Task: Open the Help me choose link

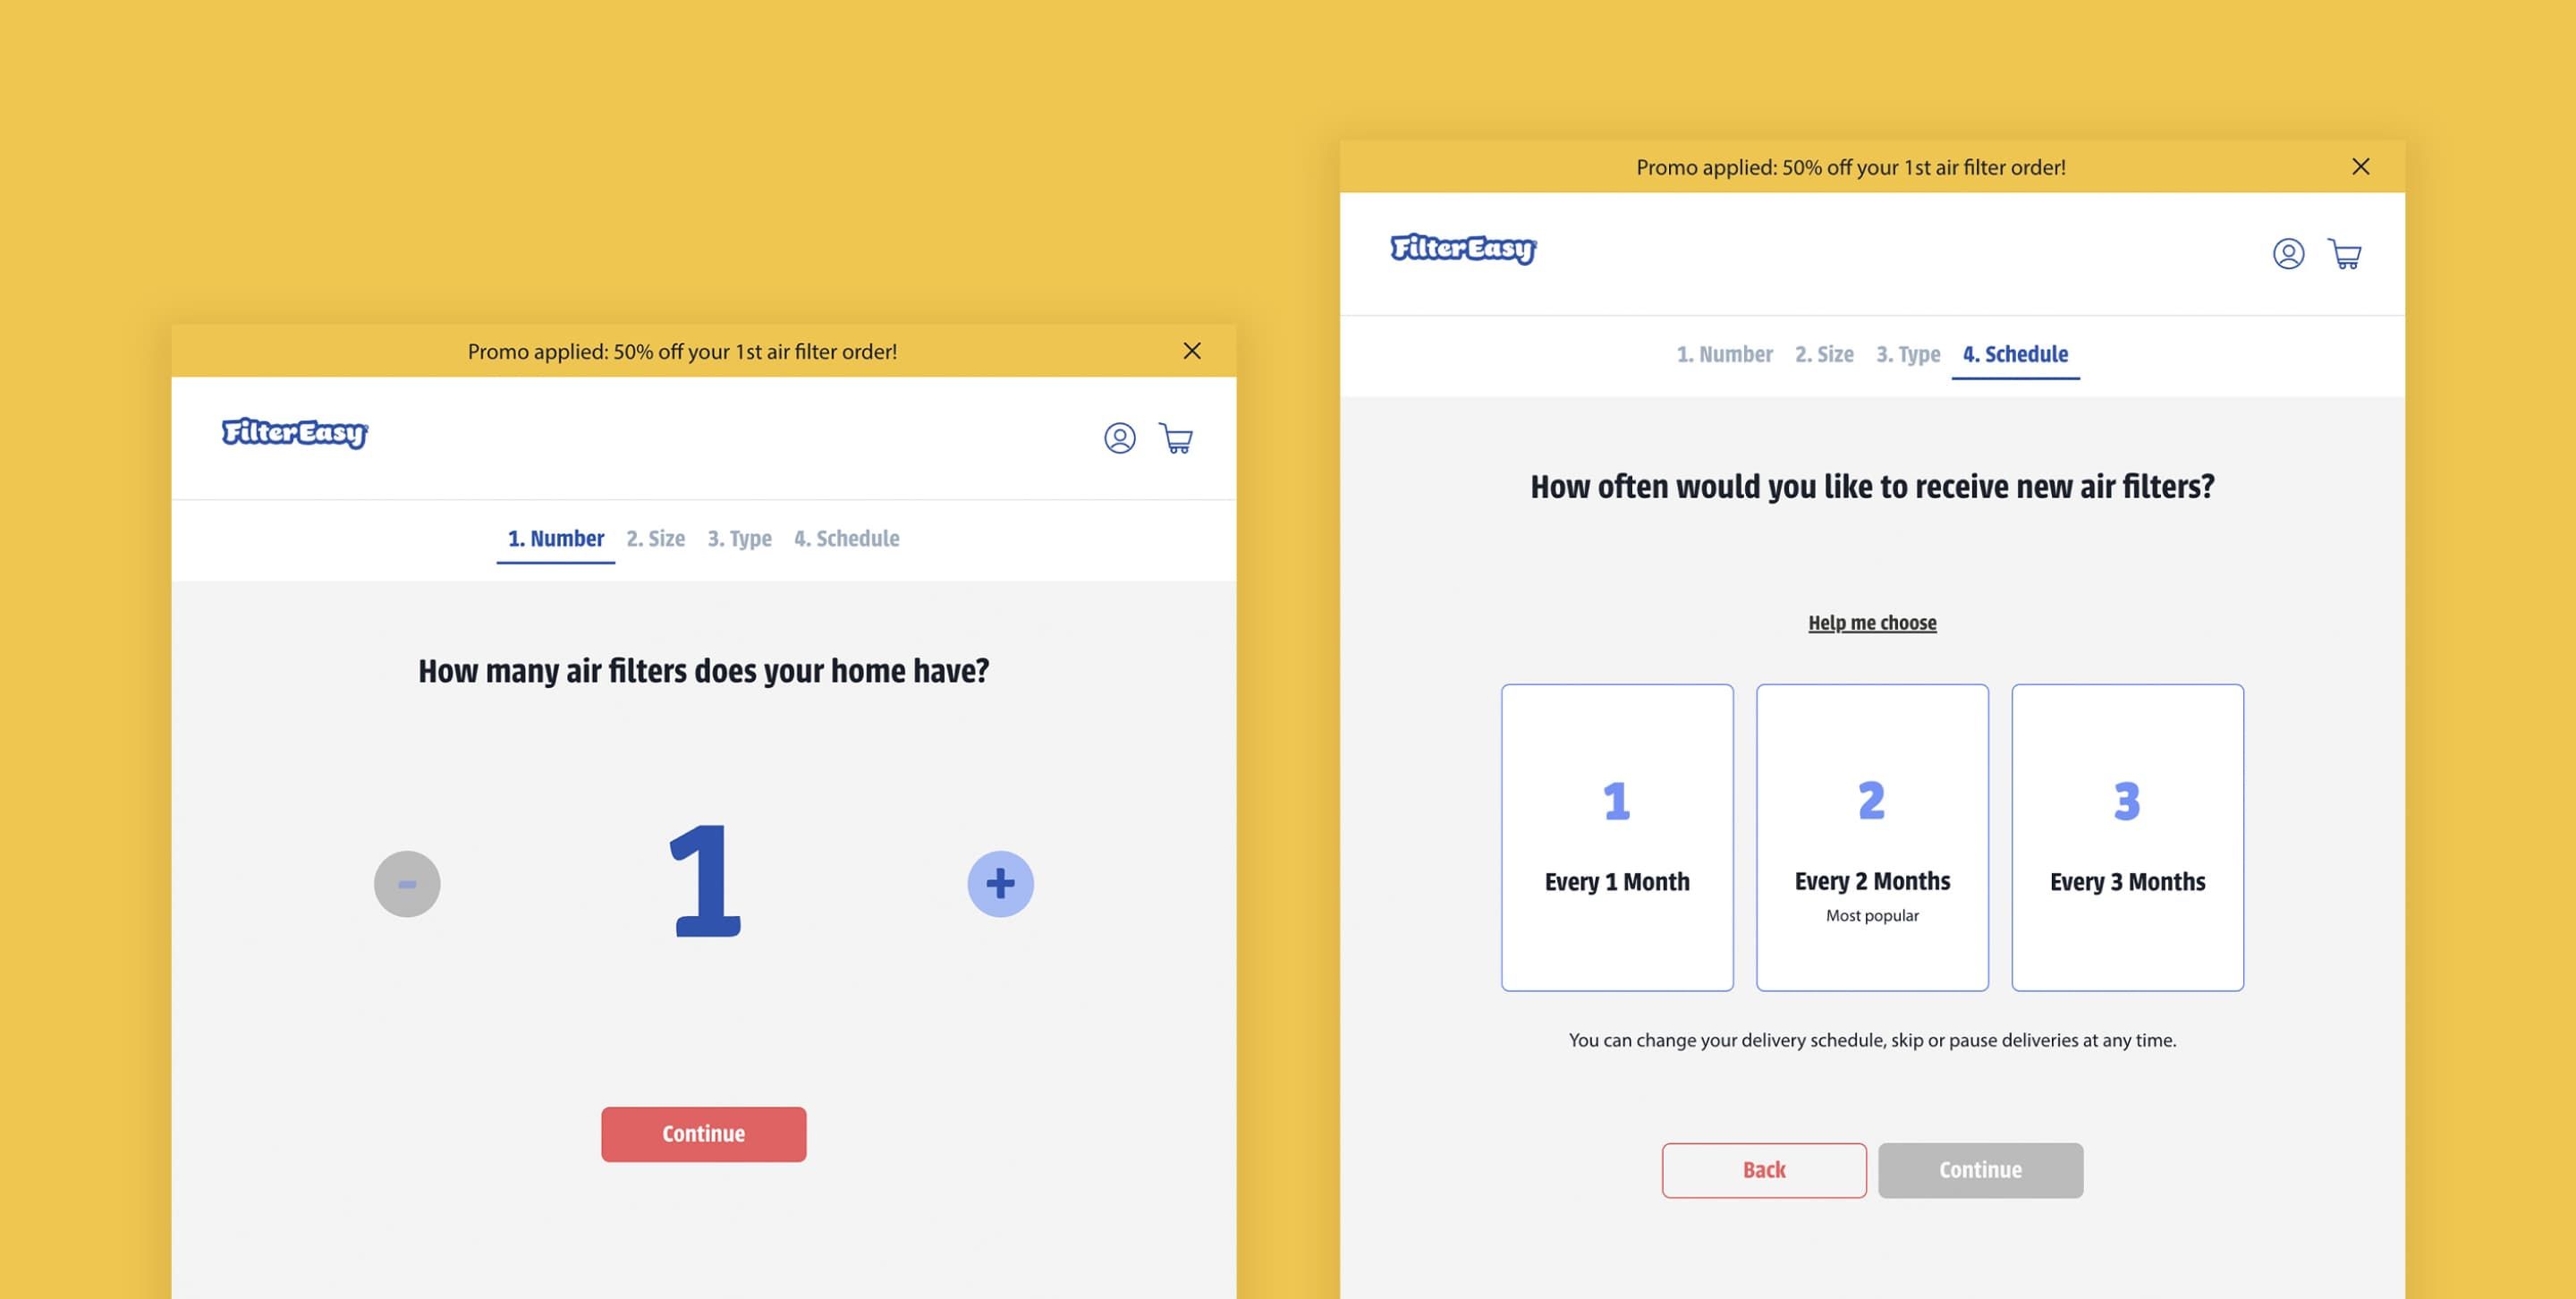Action: pos(1871,623)
